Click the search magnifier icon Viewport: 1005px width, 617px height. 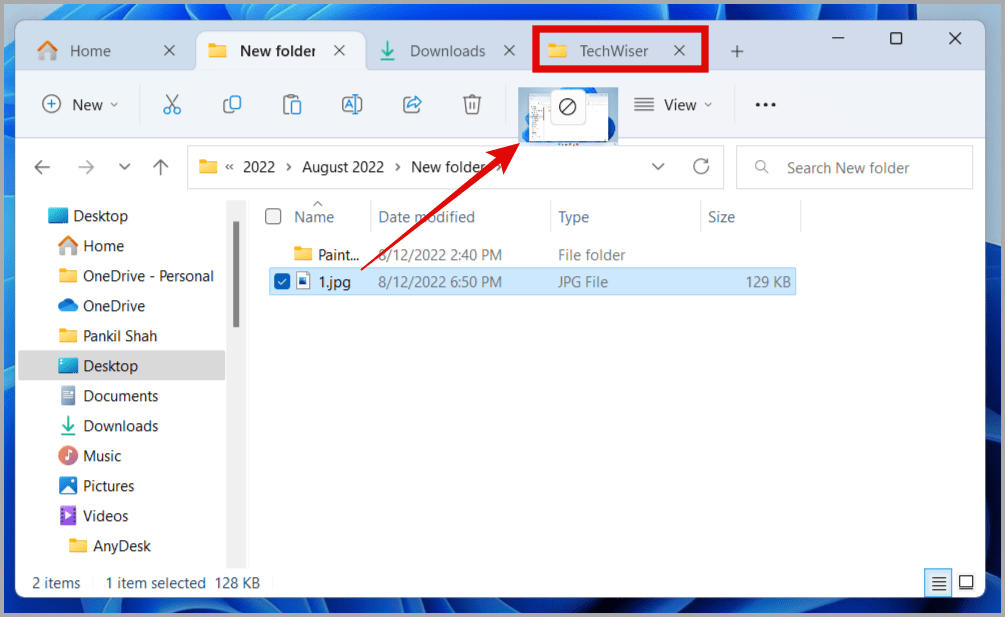tap(761, 167)
